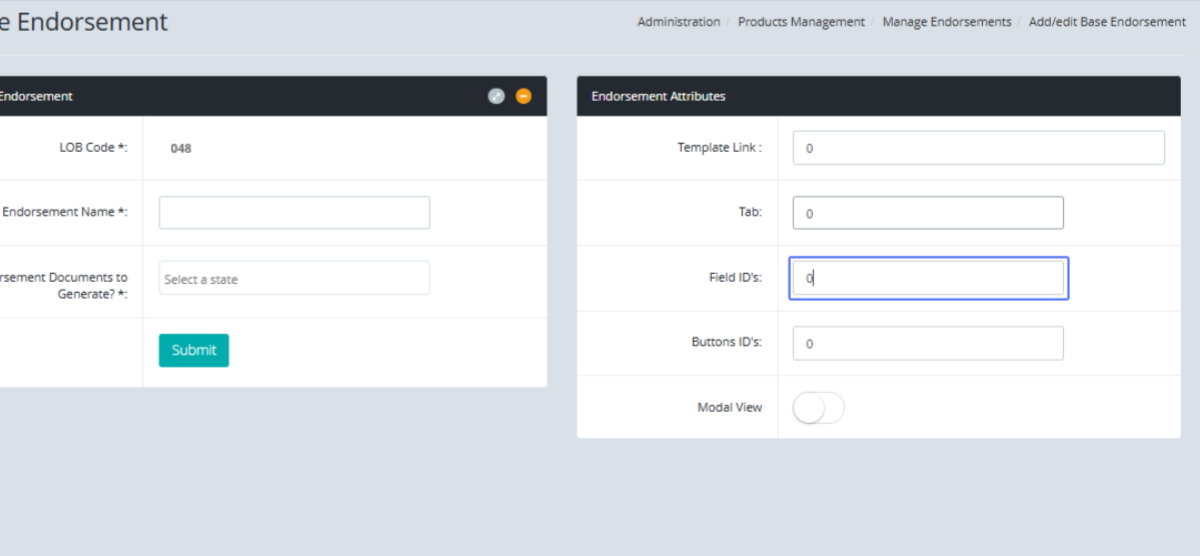Focus the Buttons ID's input box
The image size is (1200, 556).
[x=928, y=343]
